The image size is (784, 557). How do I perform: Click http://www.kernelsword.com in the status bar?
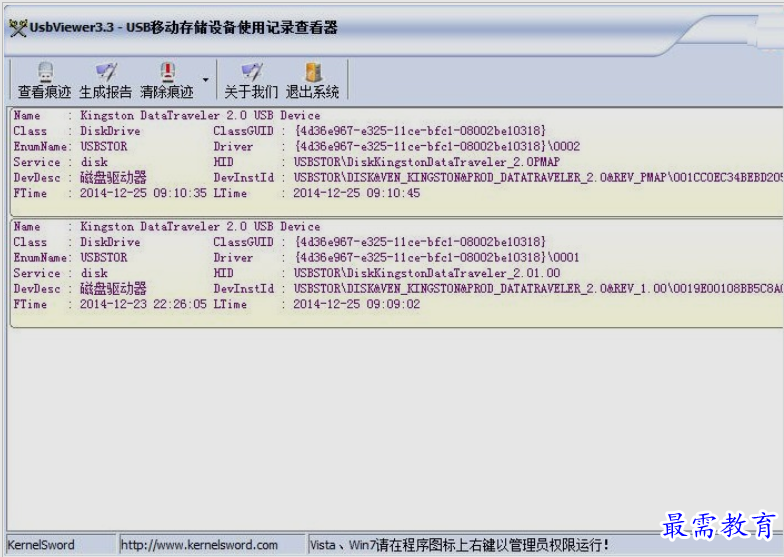pyautogui.click(x=199, y=544)
